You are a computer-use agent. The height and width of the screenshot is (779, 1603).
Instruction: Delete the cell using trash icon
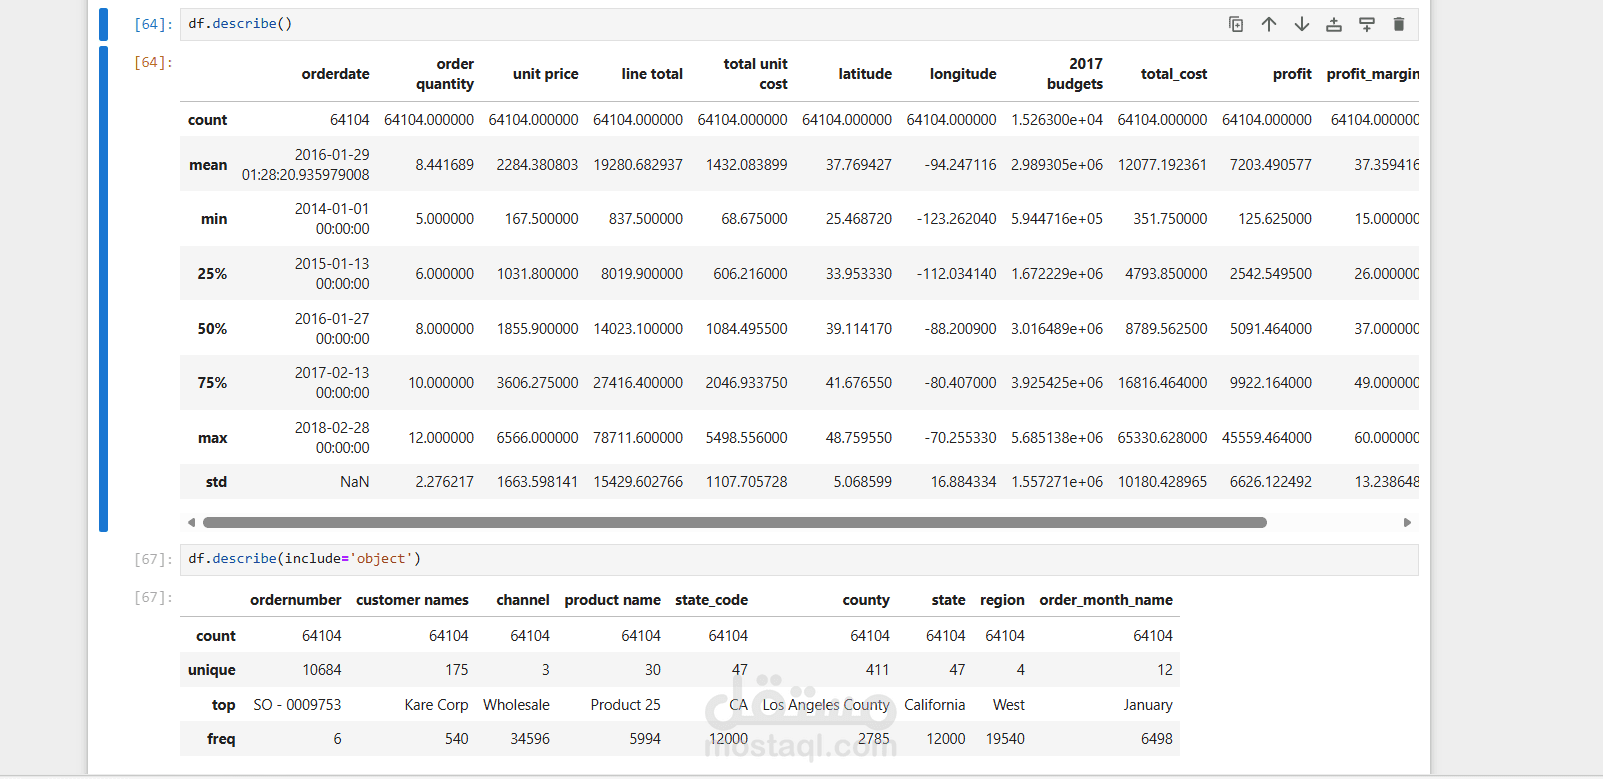pos(1399,24)
